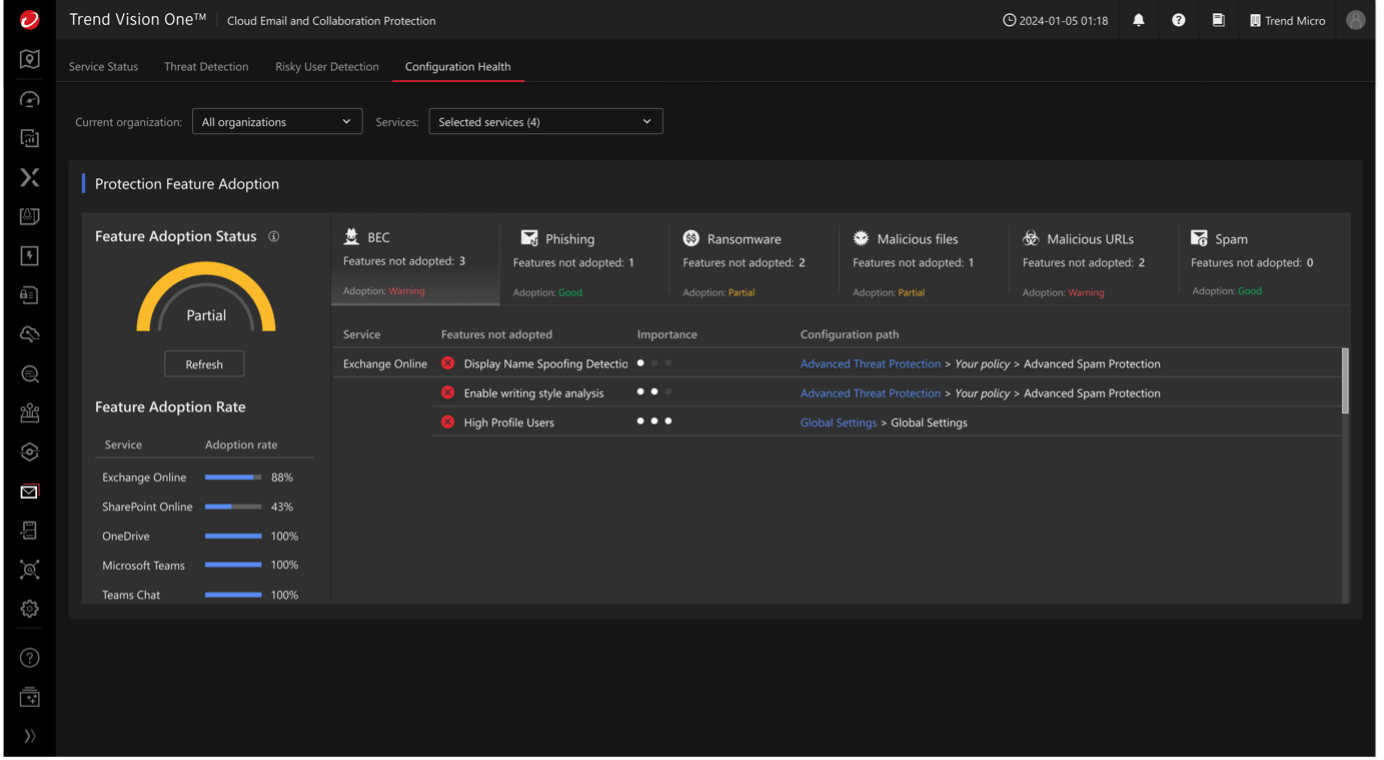Open the people group sidebar icon

click(30, 413)
